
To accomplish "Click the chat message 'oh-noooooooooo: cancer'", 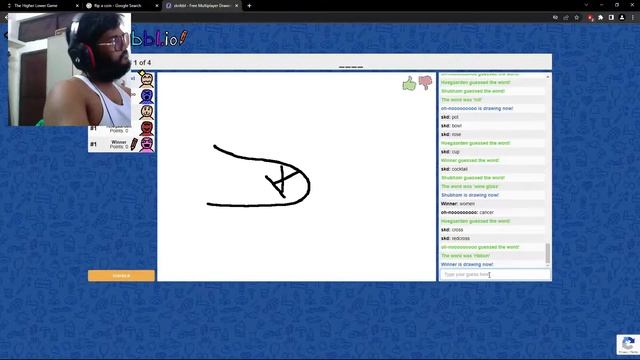I will point(467,212).
